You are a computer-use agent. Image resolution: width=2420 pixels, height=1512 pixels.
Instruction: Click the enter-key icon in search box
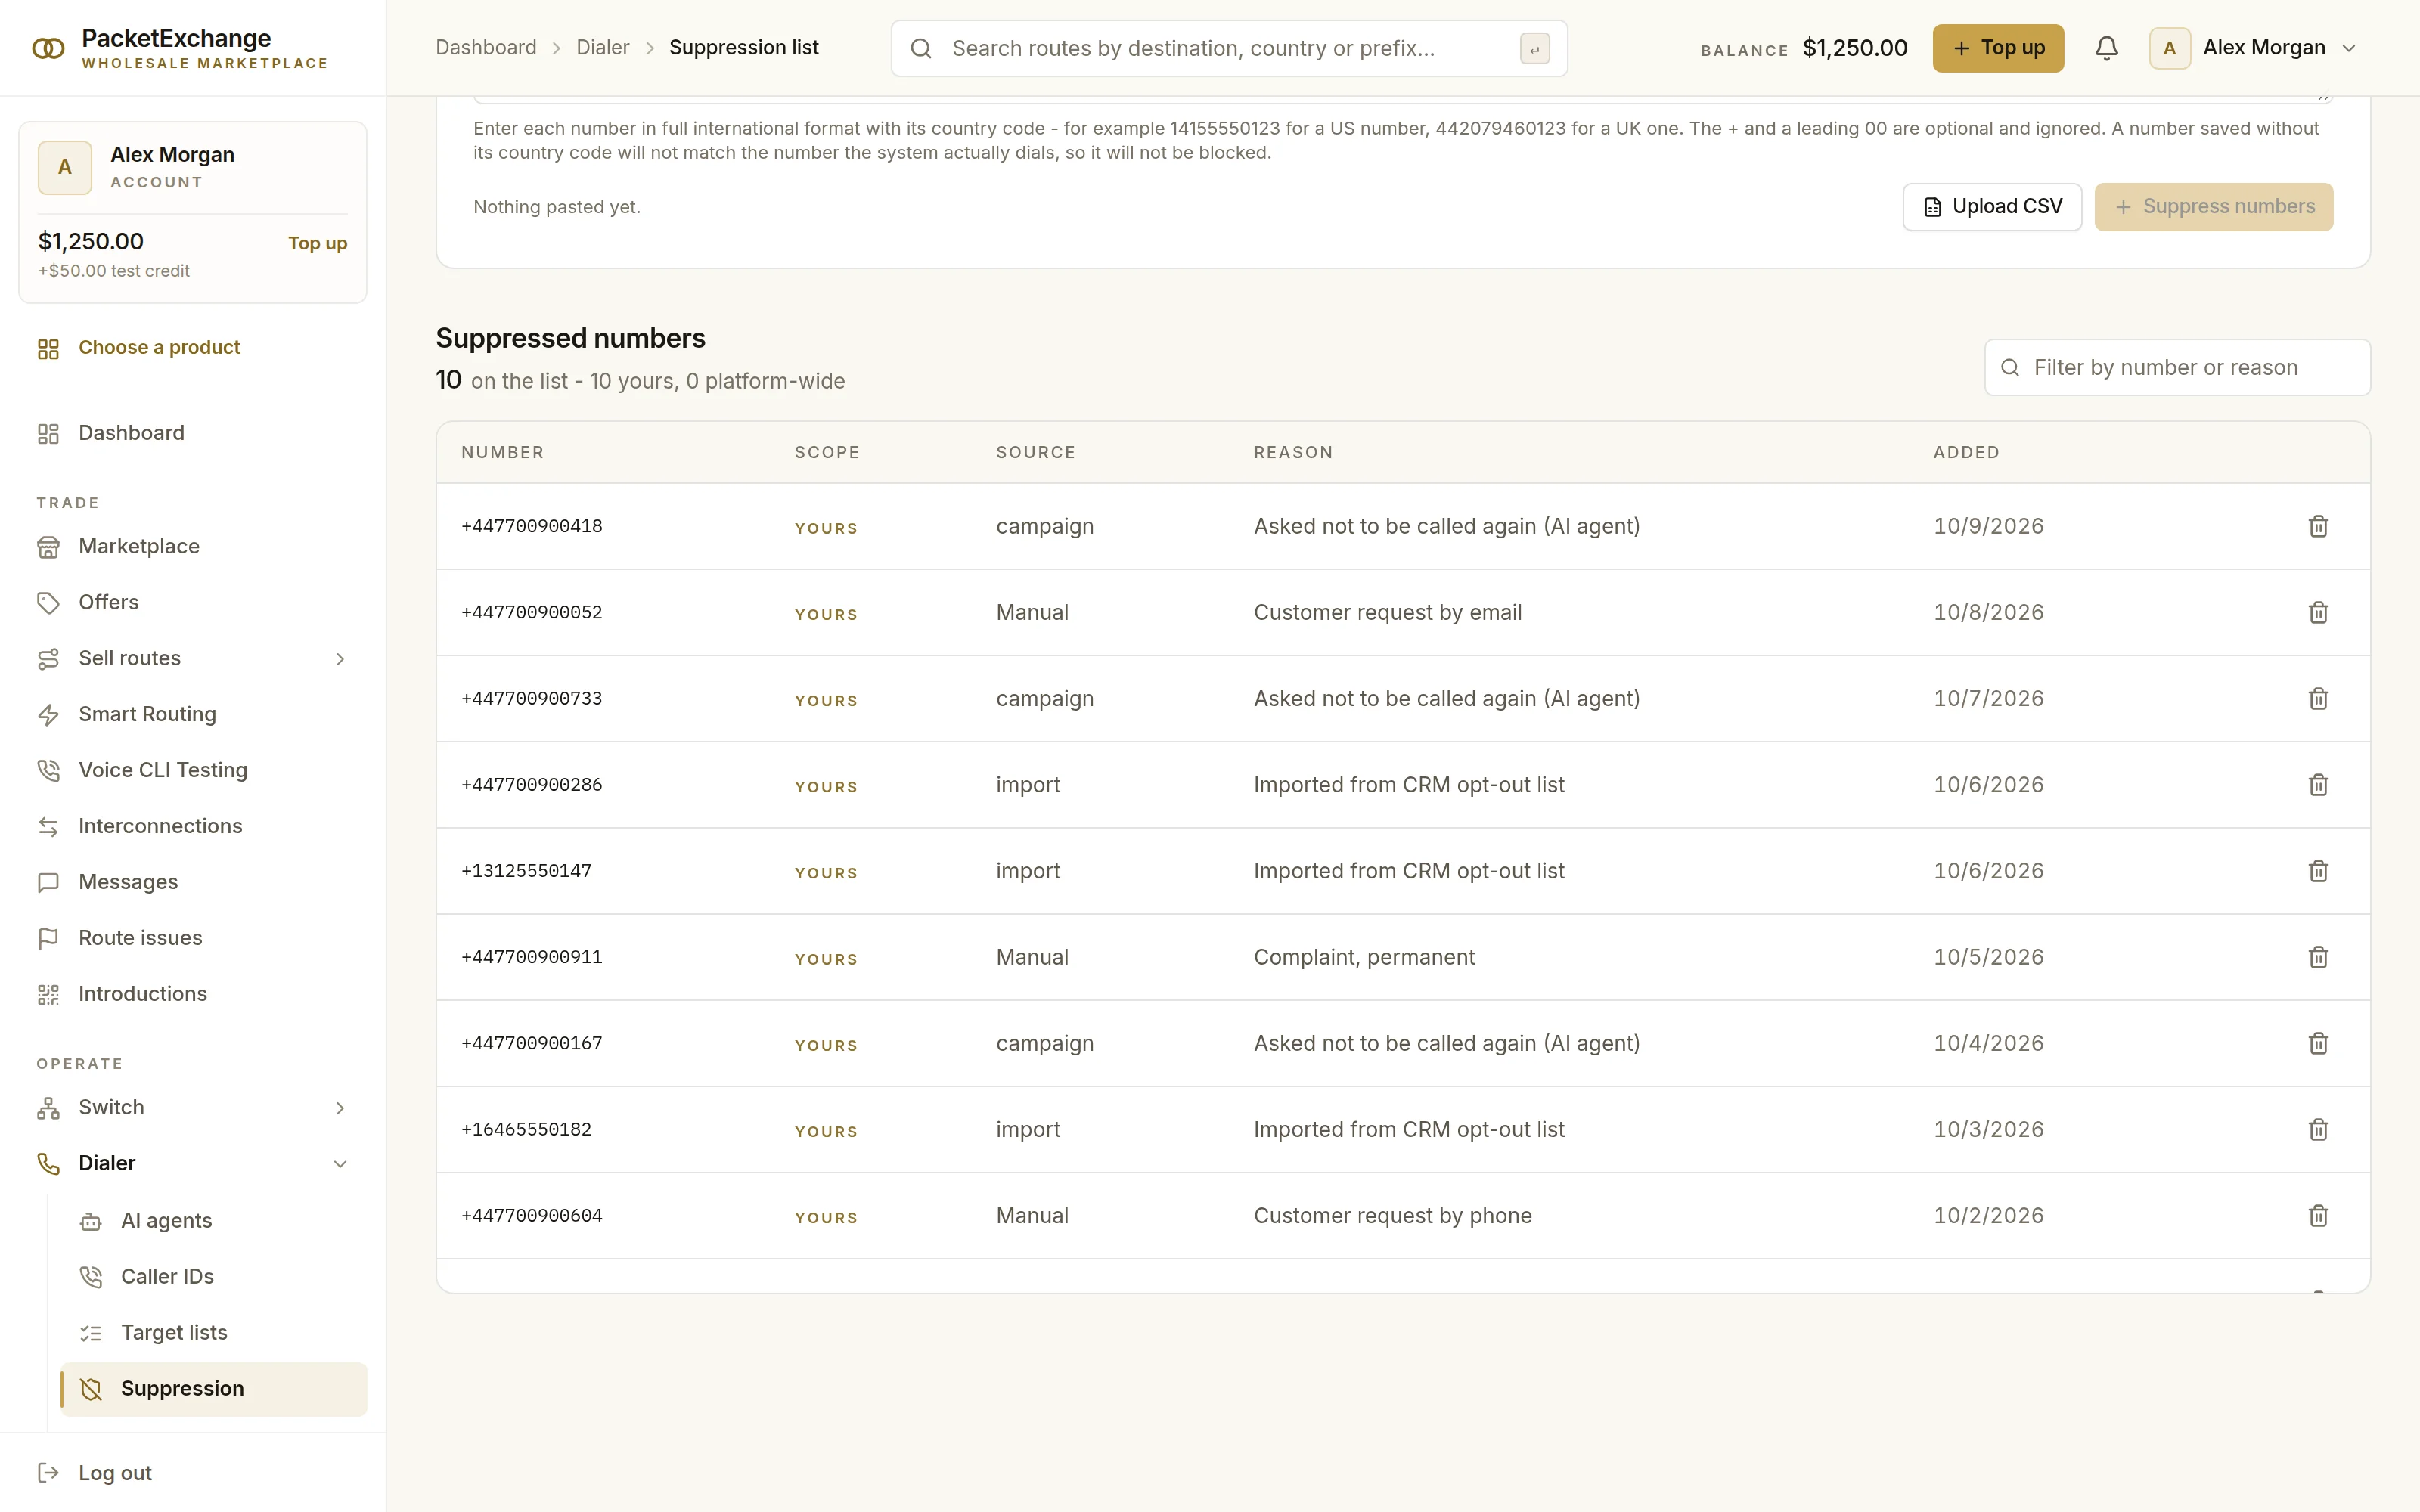[1534, 48]
